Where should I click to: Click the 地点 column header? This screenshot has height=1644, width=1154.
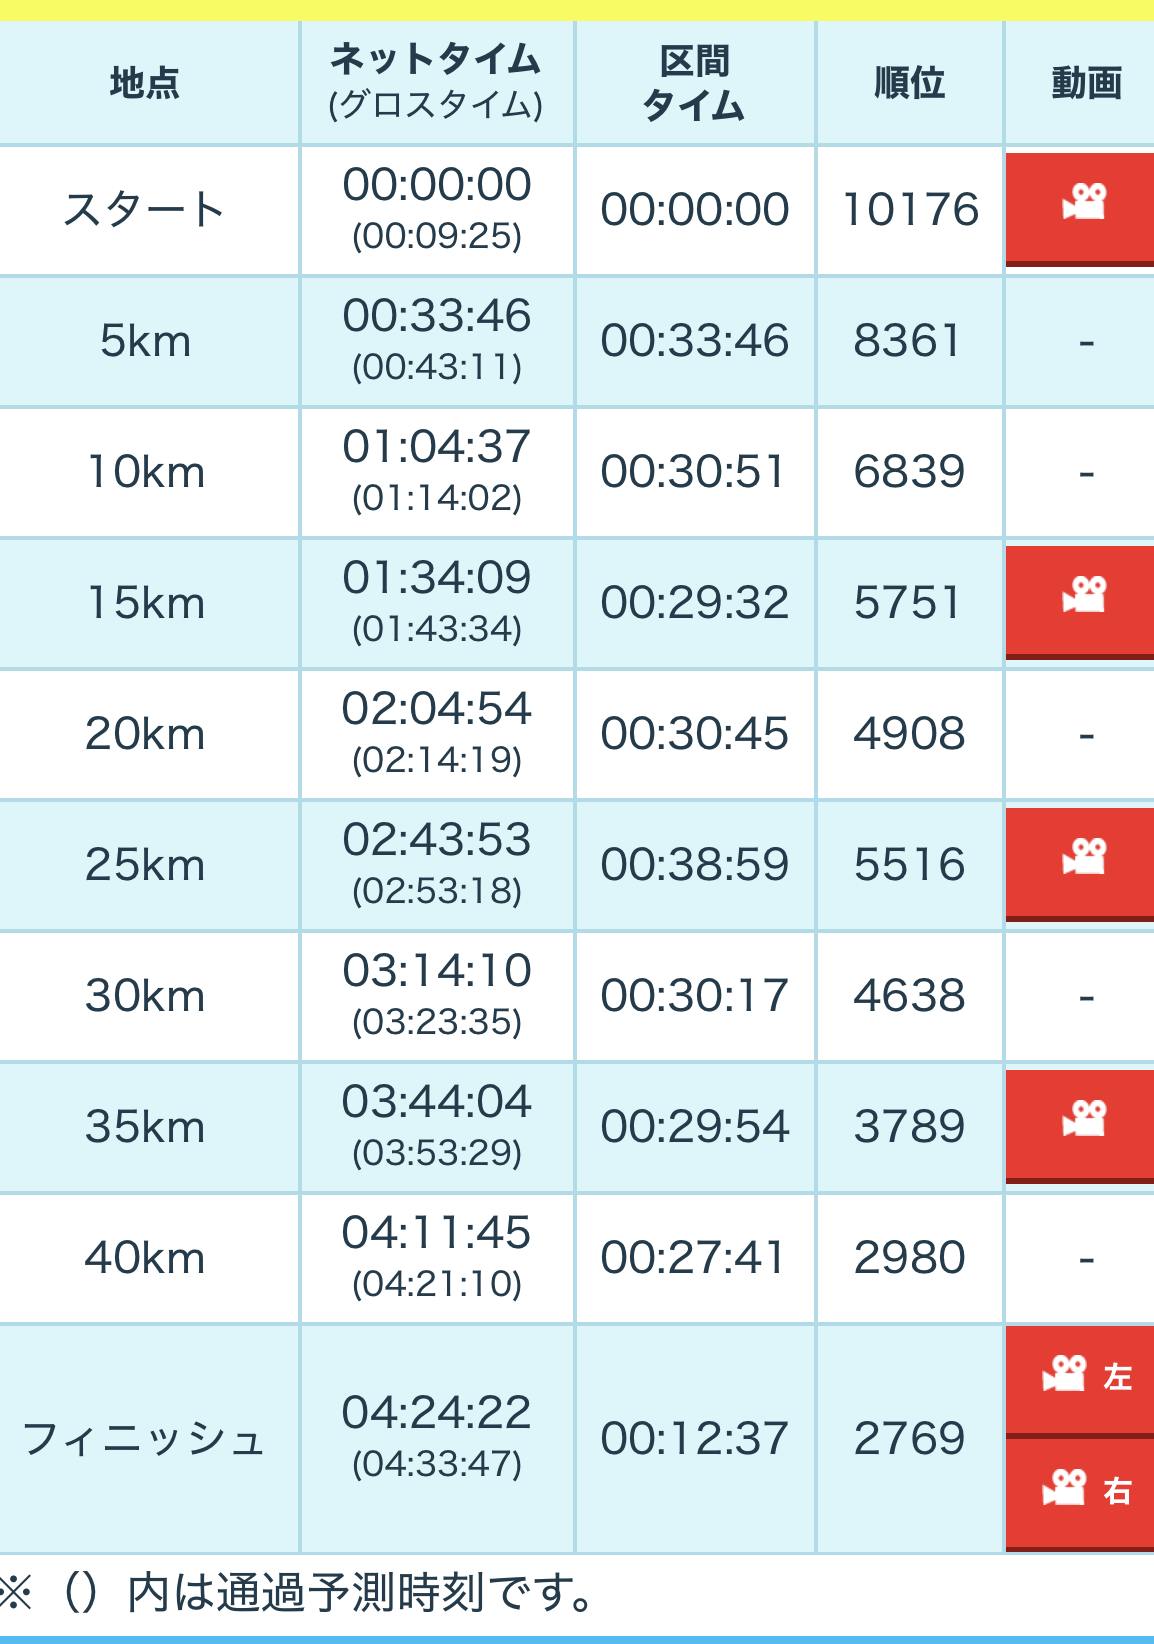[x=146, y=83]
